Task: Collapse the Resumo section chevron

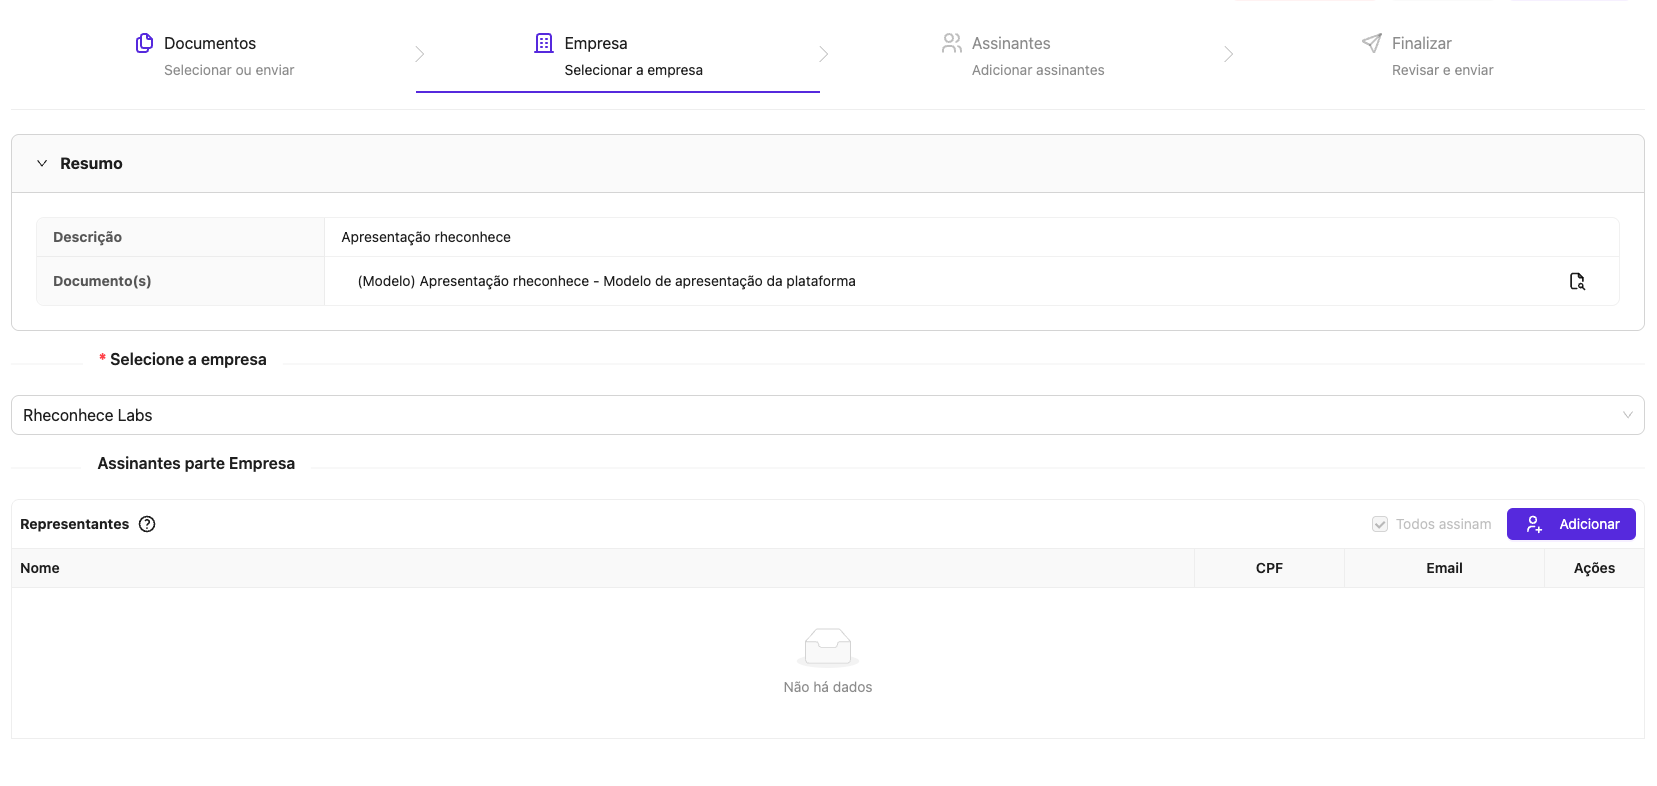Action: [42, 163]
